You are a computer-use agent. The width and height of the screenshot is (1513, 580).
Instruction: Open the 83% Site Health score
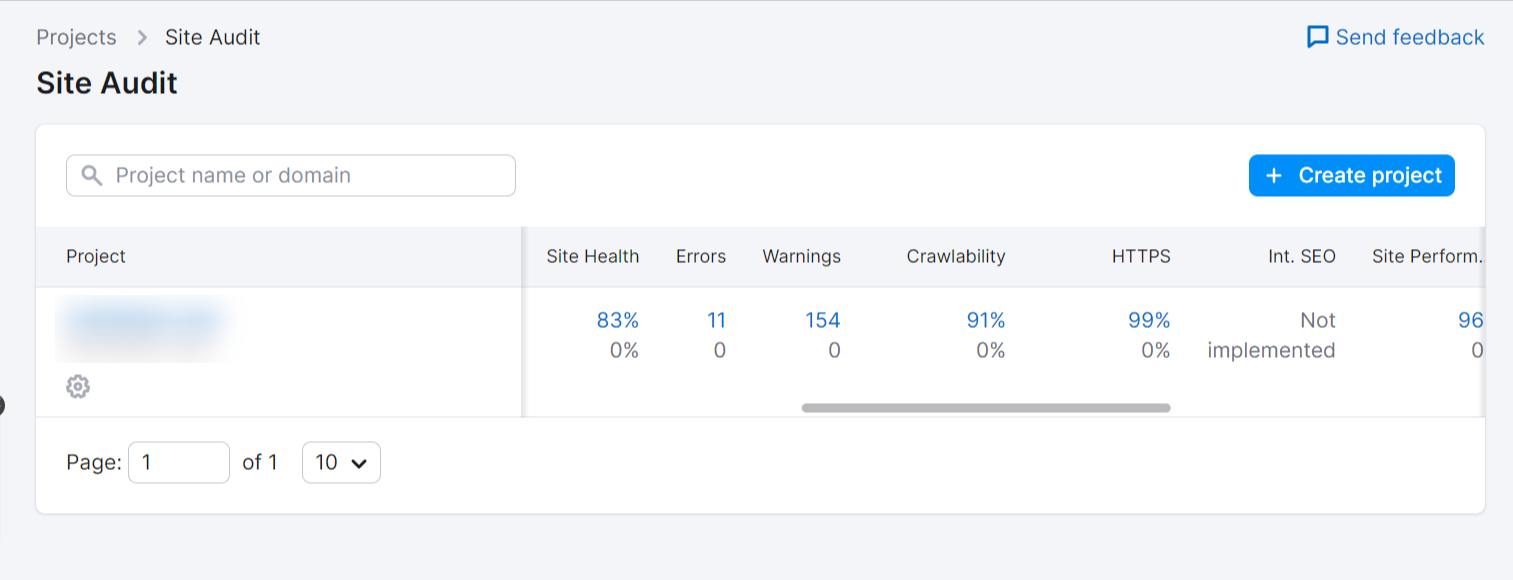[617, 321]
